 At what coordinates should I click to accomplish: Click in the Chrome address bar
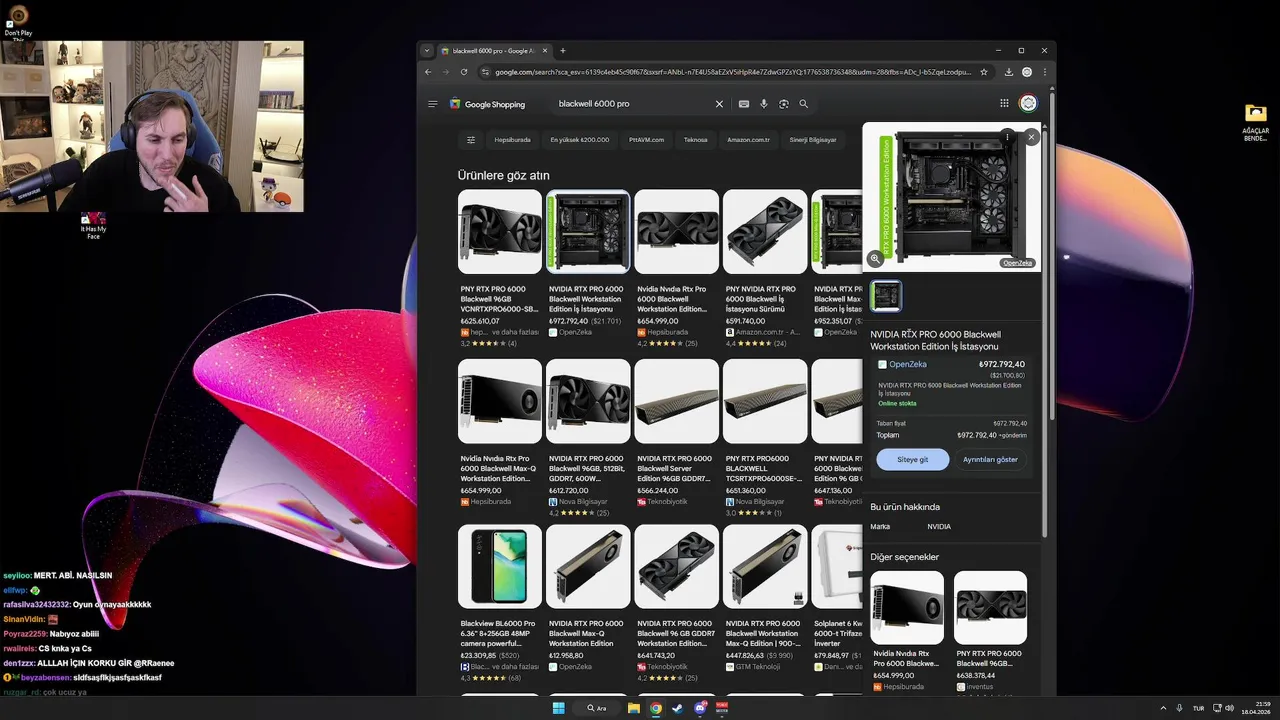[733, 72]
